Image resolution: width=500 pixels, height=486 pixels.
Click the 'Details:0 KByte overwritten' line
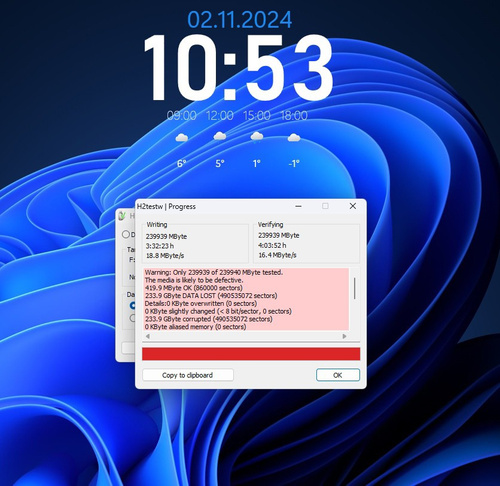click(201, 303)
